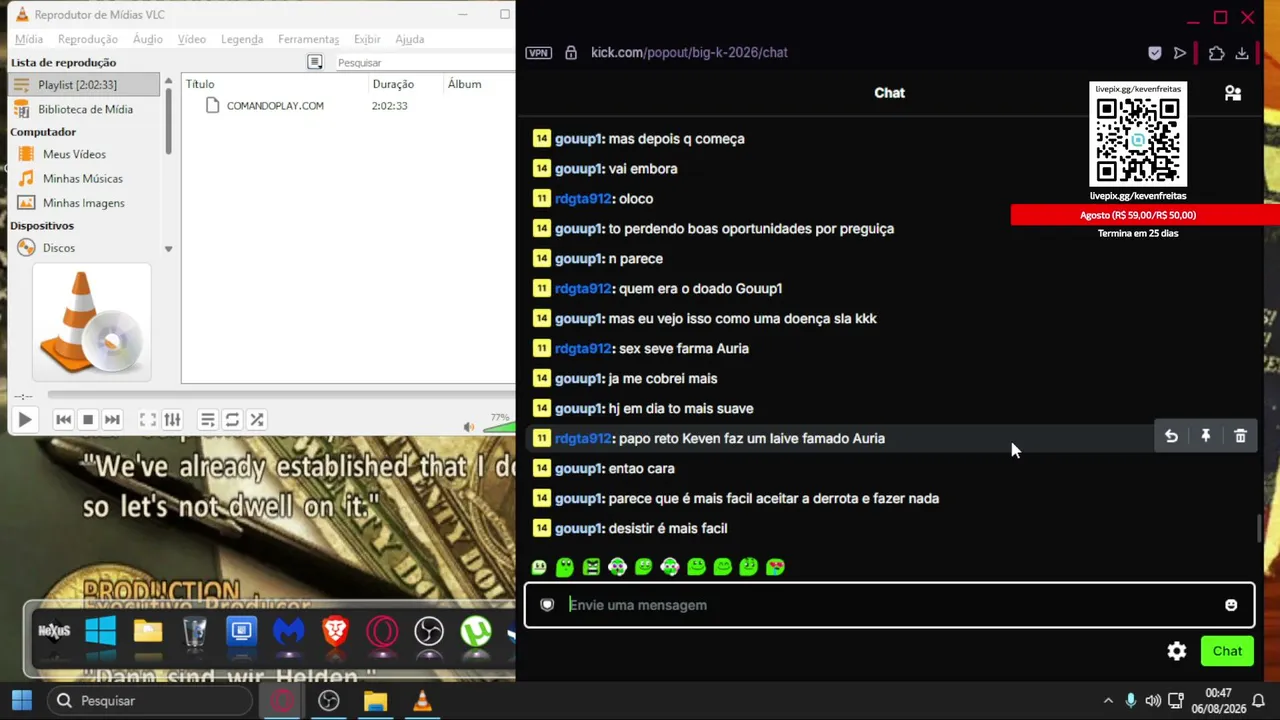Open the Legenda menu in VLC

point(242,39)
